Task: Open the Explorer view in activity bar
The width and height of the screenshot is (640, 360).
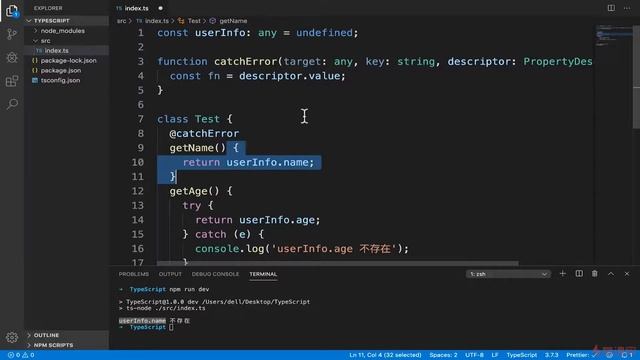Action: point(12,11)
